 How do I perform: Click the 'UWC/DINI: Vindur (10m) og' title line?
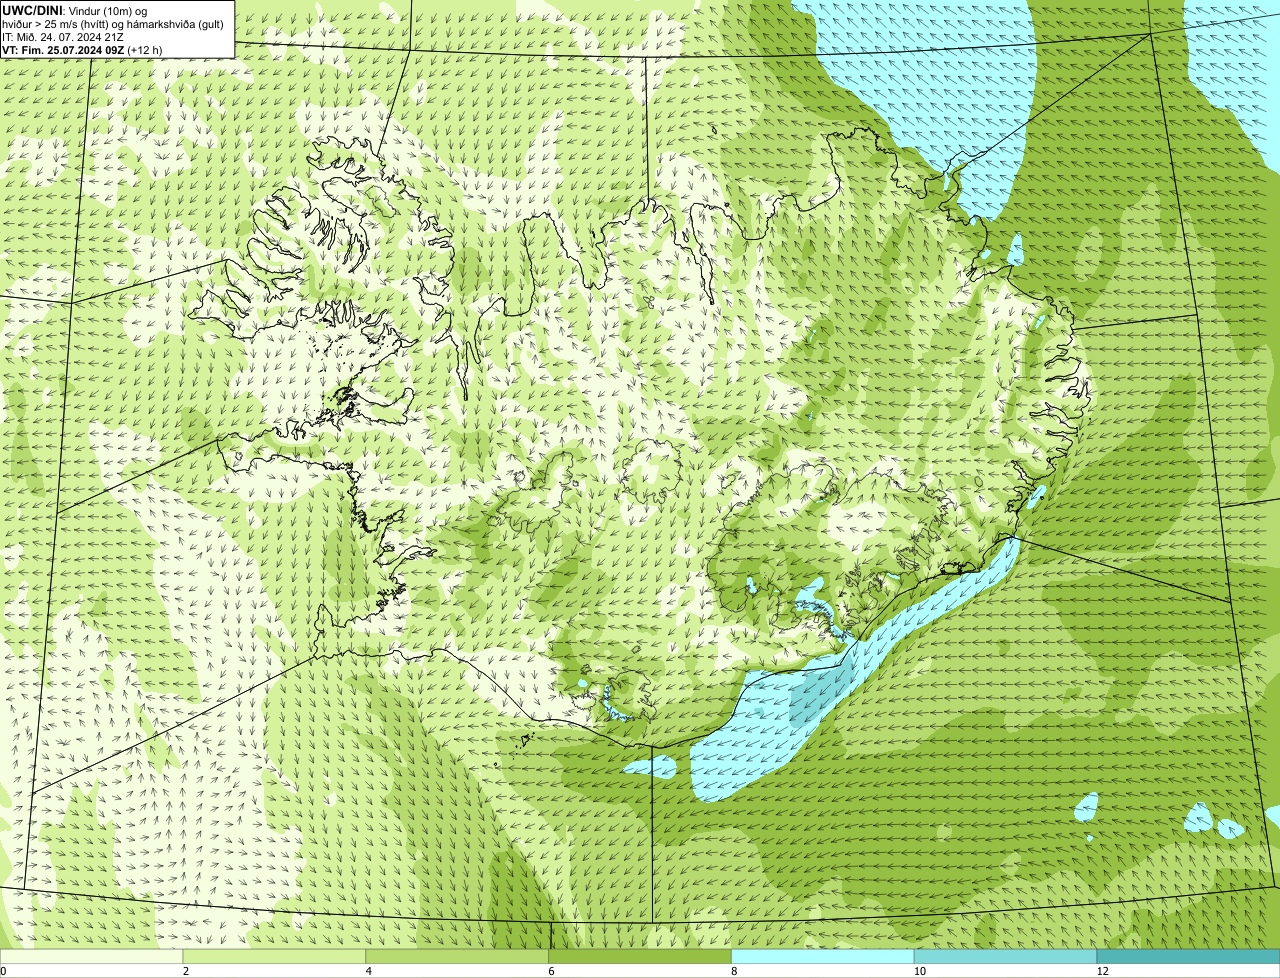point(75,9)
